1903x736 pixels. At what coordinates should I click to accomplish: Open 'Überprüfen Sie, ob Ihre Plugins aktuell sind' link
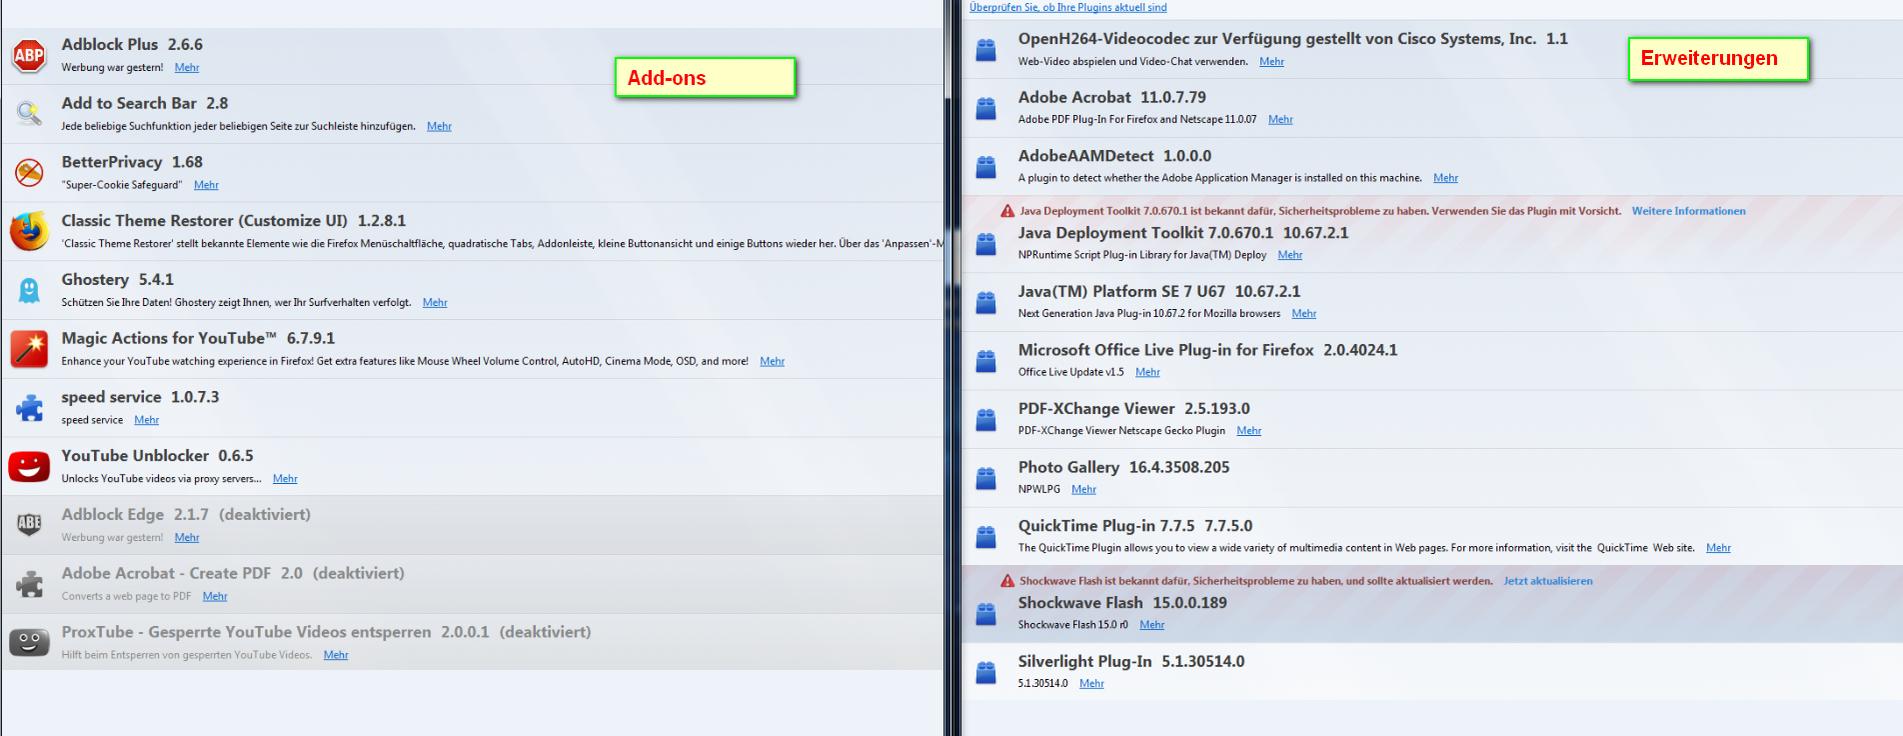(1068, 7)
